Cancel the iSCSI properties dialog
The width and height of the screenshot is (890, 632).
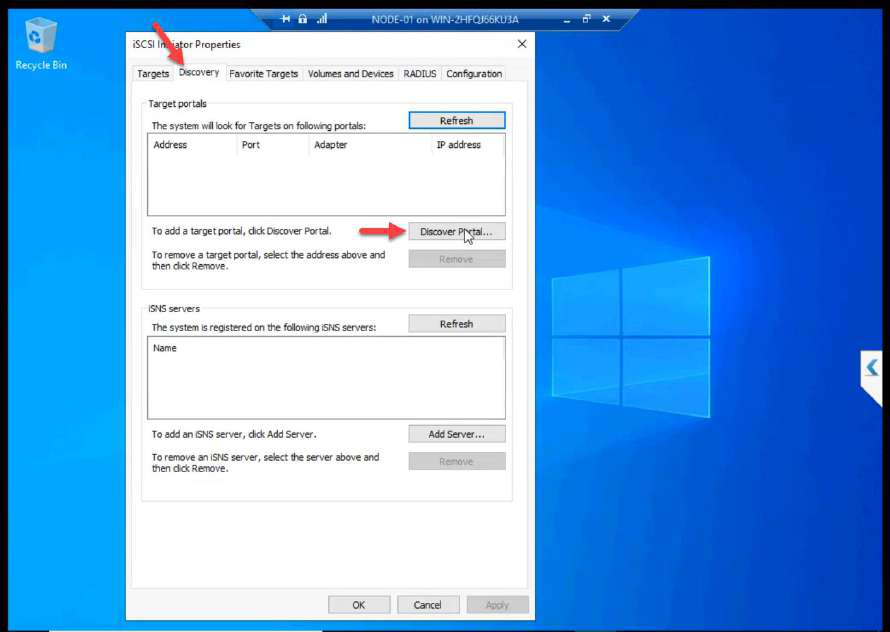[428, 605]
